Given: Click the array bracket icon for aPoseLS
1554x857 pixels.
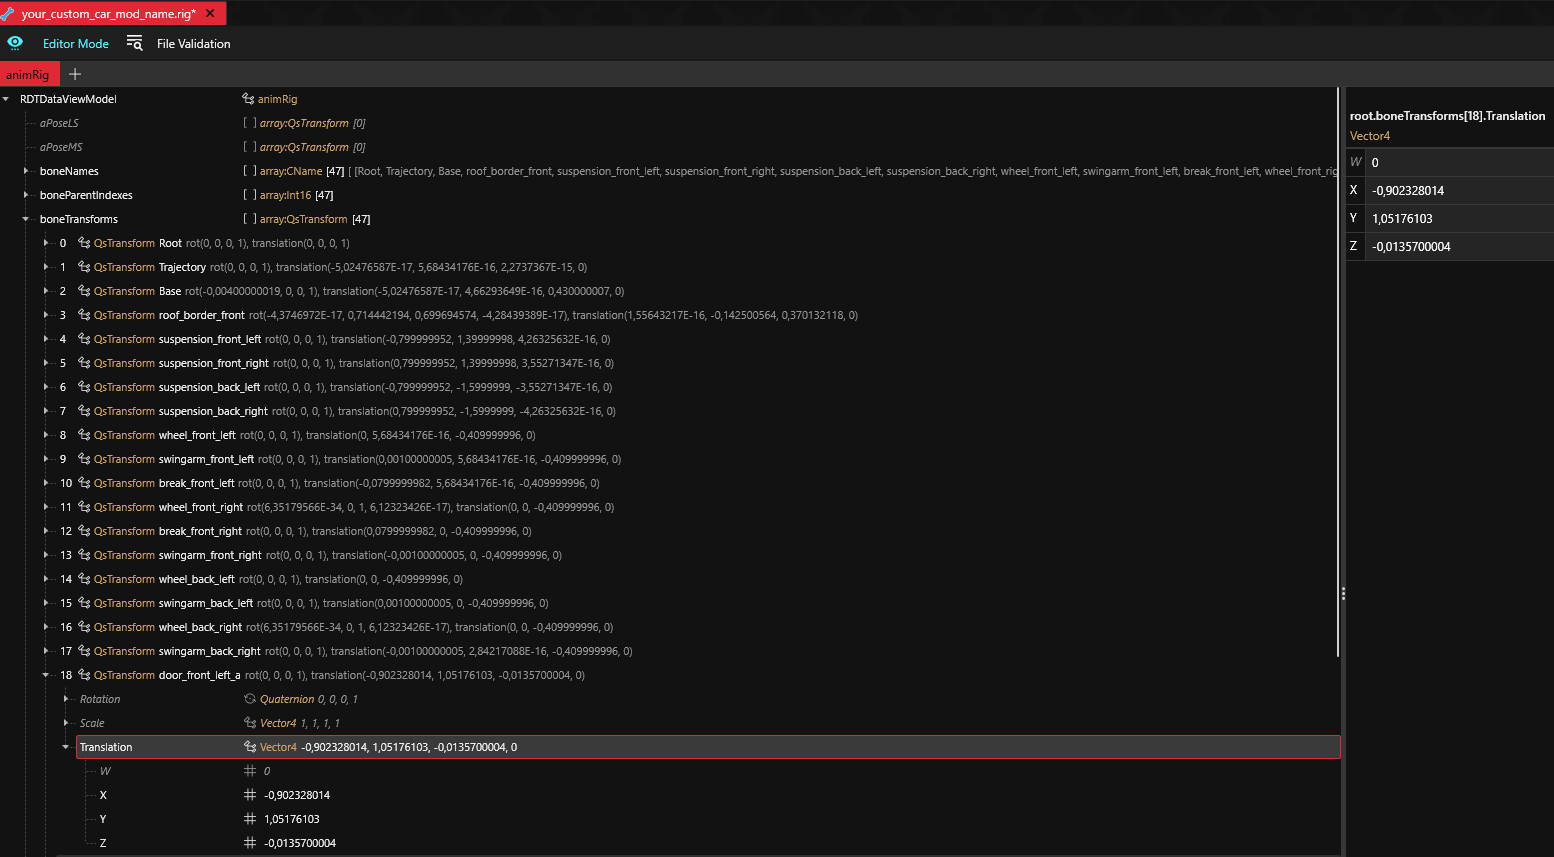Looking at the screenshot, I should pos(250,123).
